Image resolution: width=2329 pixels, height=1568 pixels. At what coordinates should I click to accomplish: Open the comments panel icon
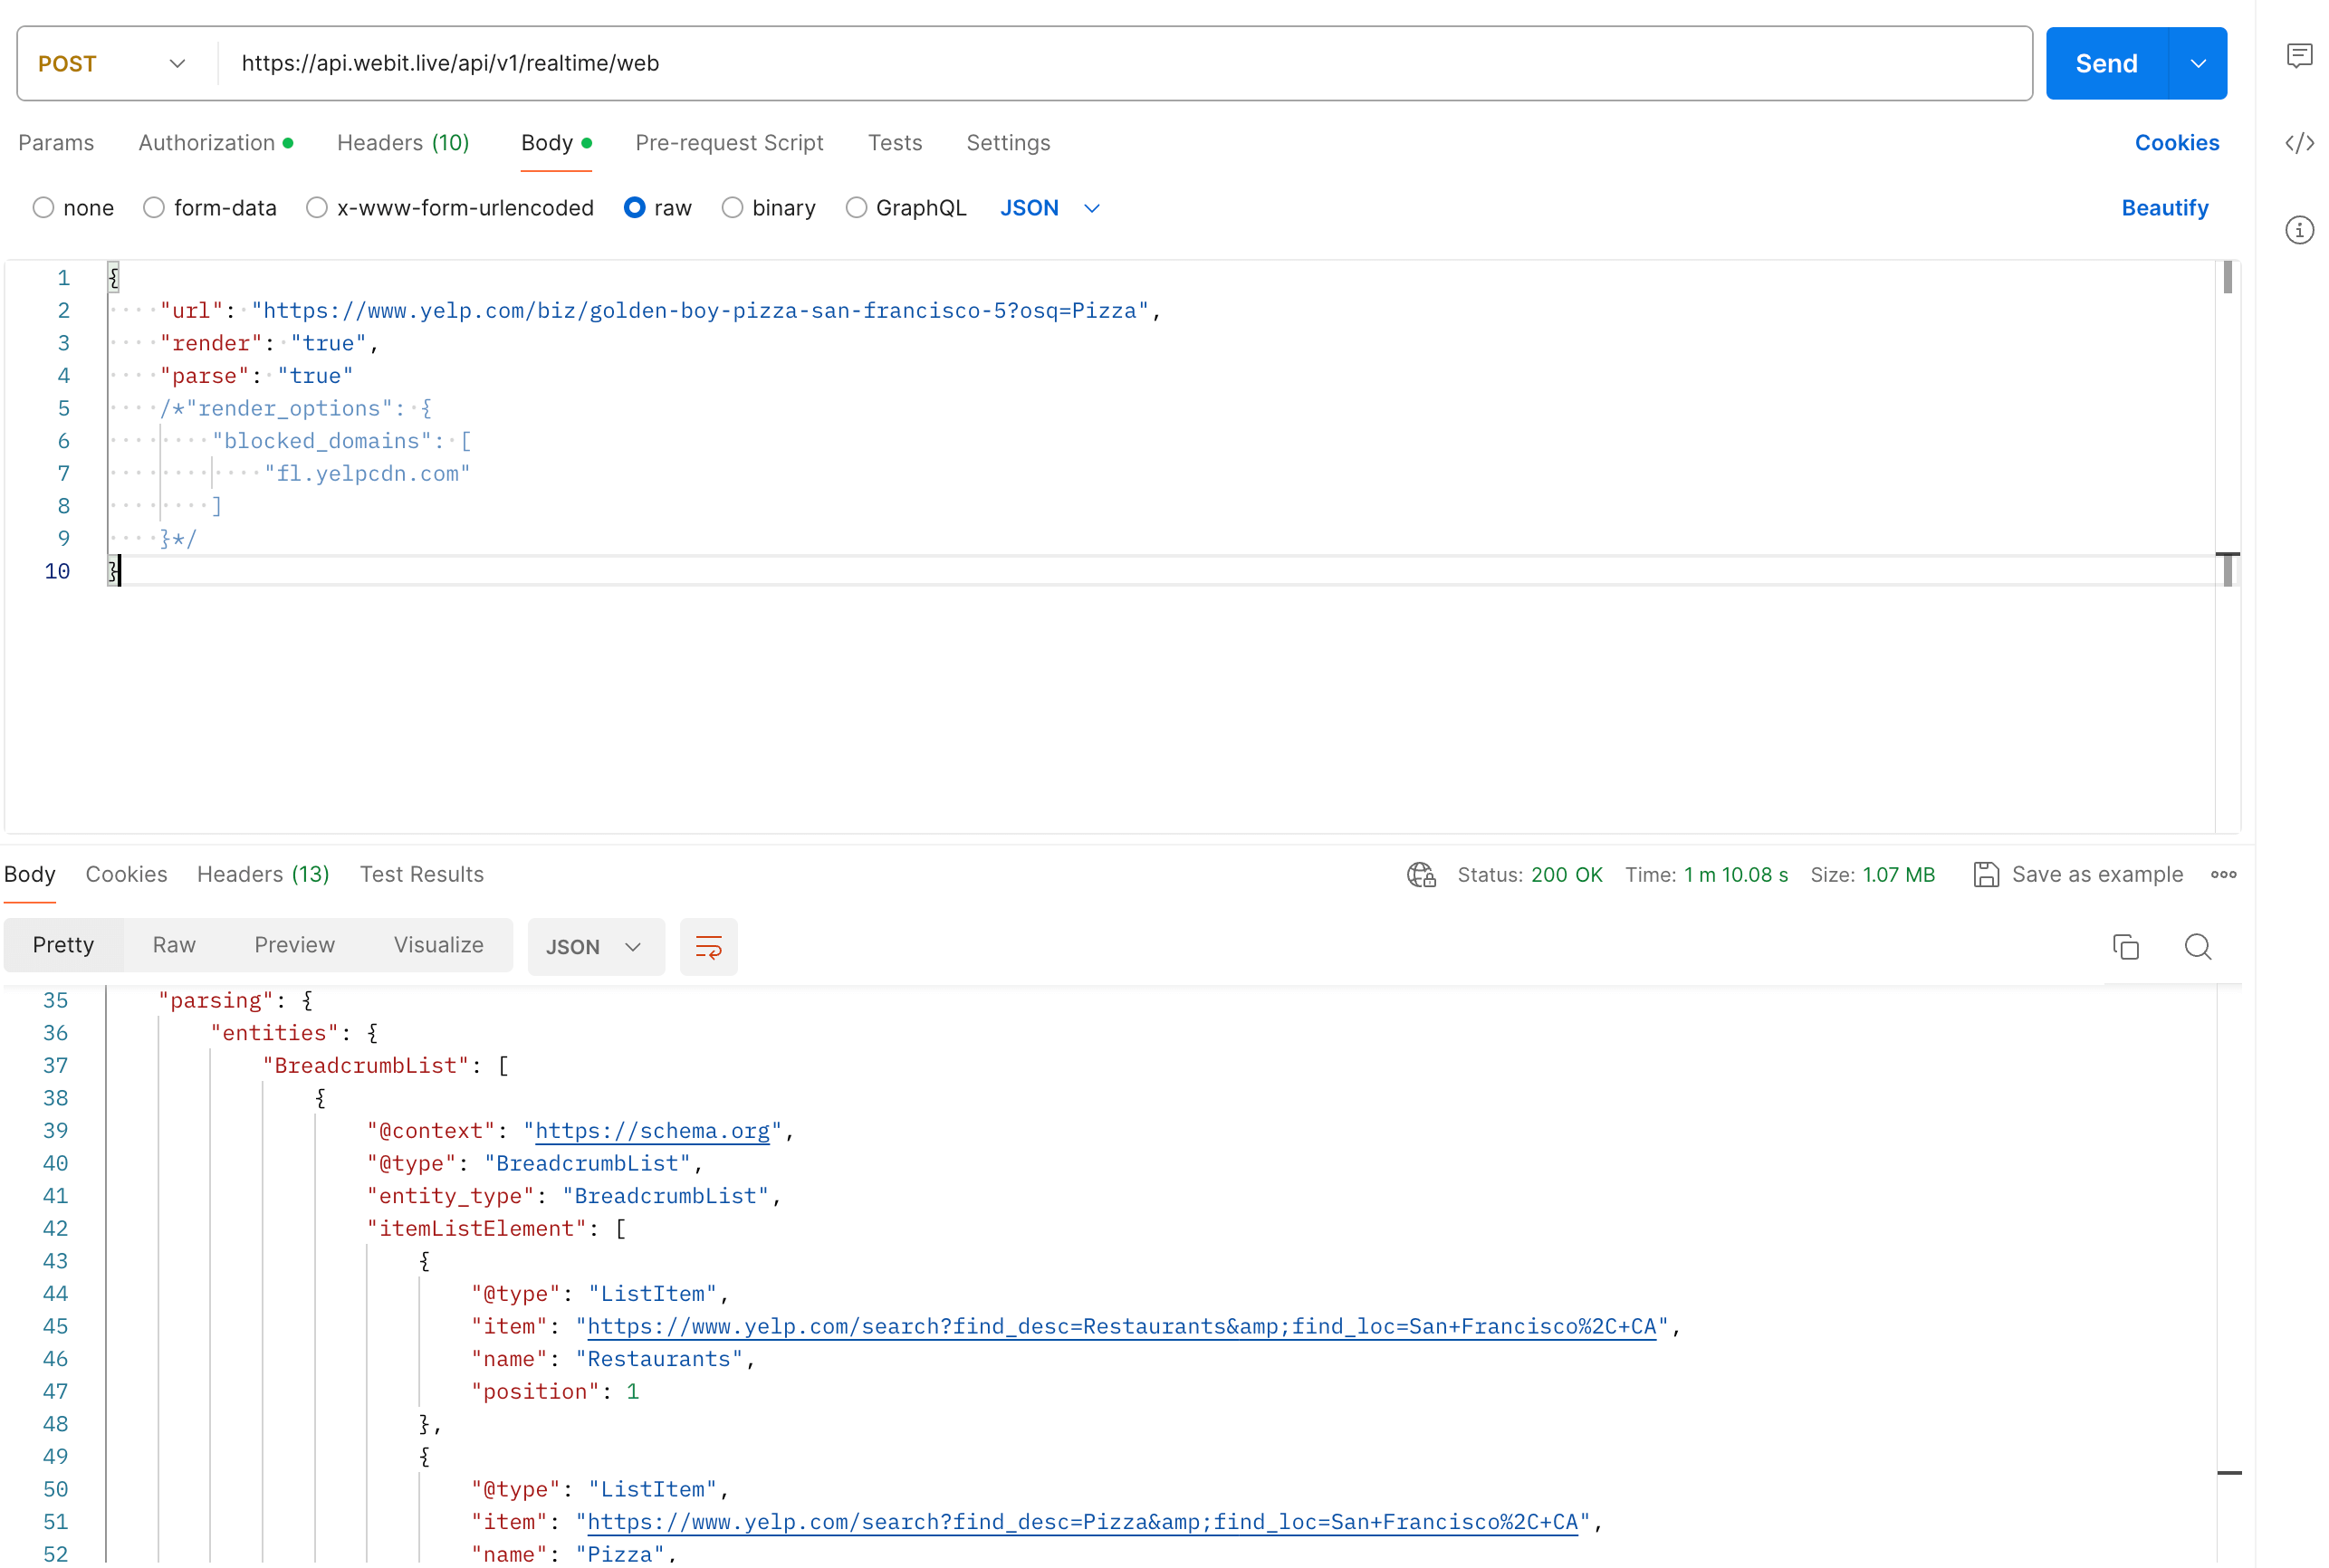pyautogui.click(x=2299, y=55)
